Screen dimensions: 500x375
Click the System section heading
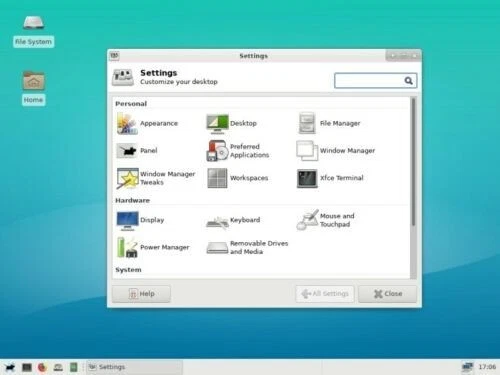(128, 270)
